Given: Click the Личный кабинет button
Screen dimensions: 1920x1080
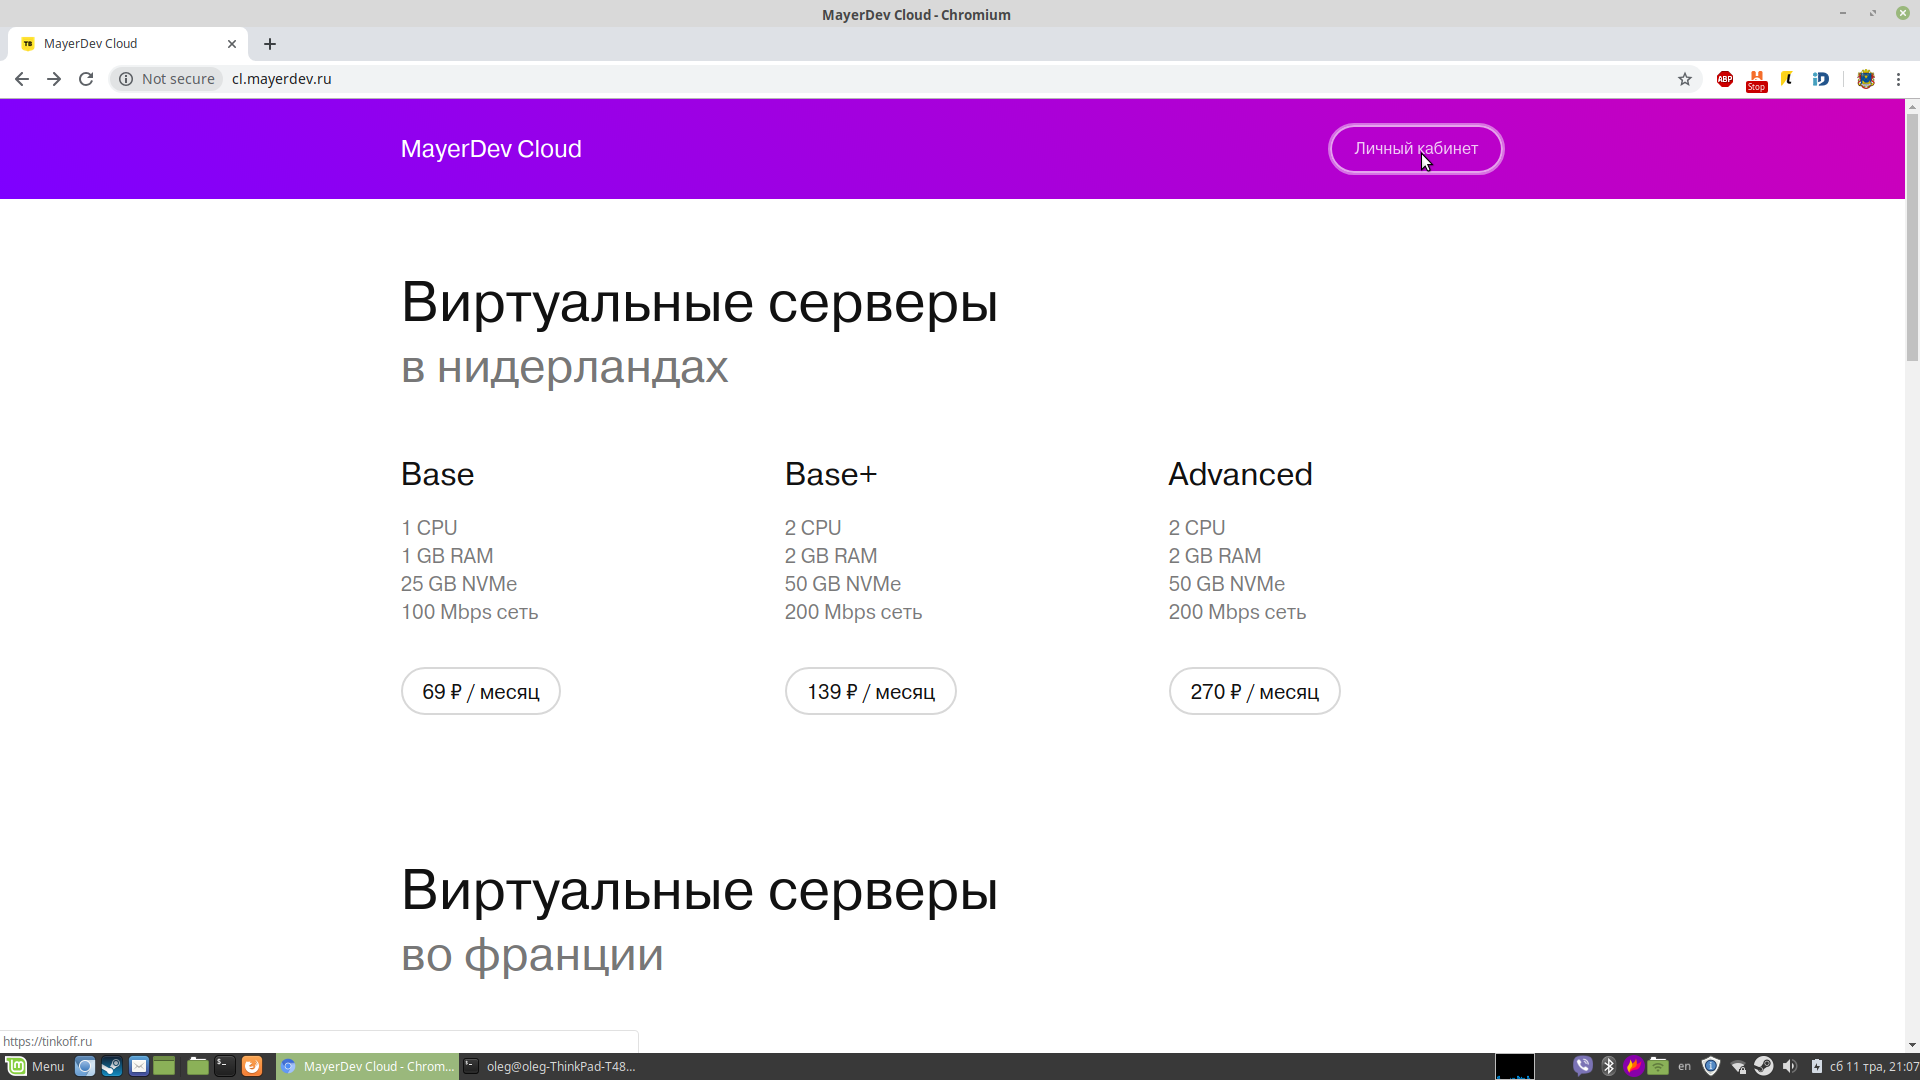Looking at the screenshot, I should pos(1415,149).
